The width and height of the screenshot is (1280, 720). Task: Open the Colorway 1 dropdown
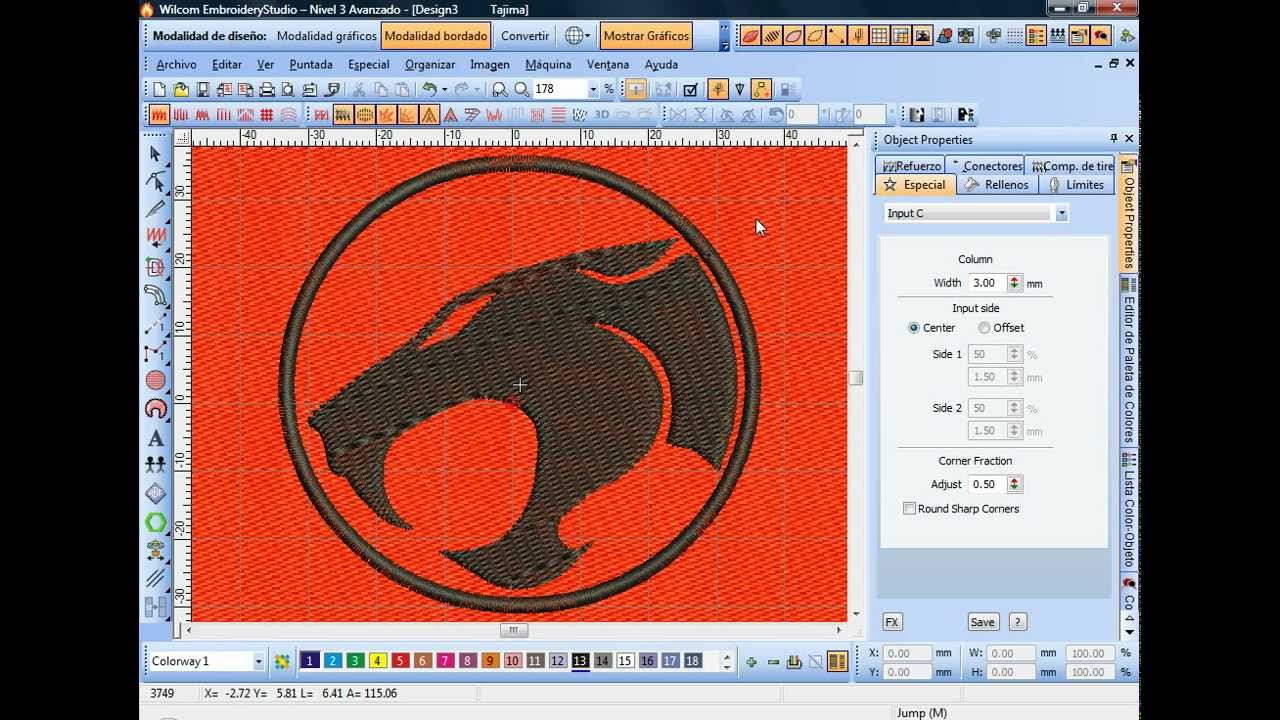[x=258, y=661]
